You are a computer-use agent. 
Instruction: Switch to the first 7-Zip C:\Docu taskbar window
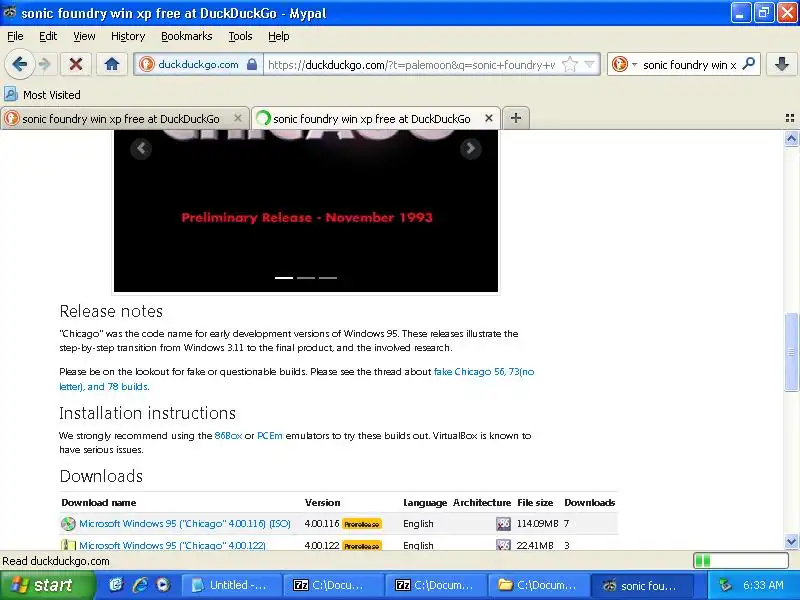pyautogui.click(x=333, y=585)
